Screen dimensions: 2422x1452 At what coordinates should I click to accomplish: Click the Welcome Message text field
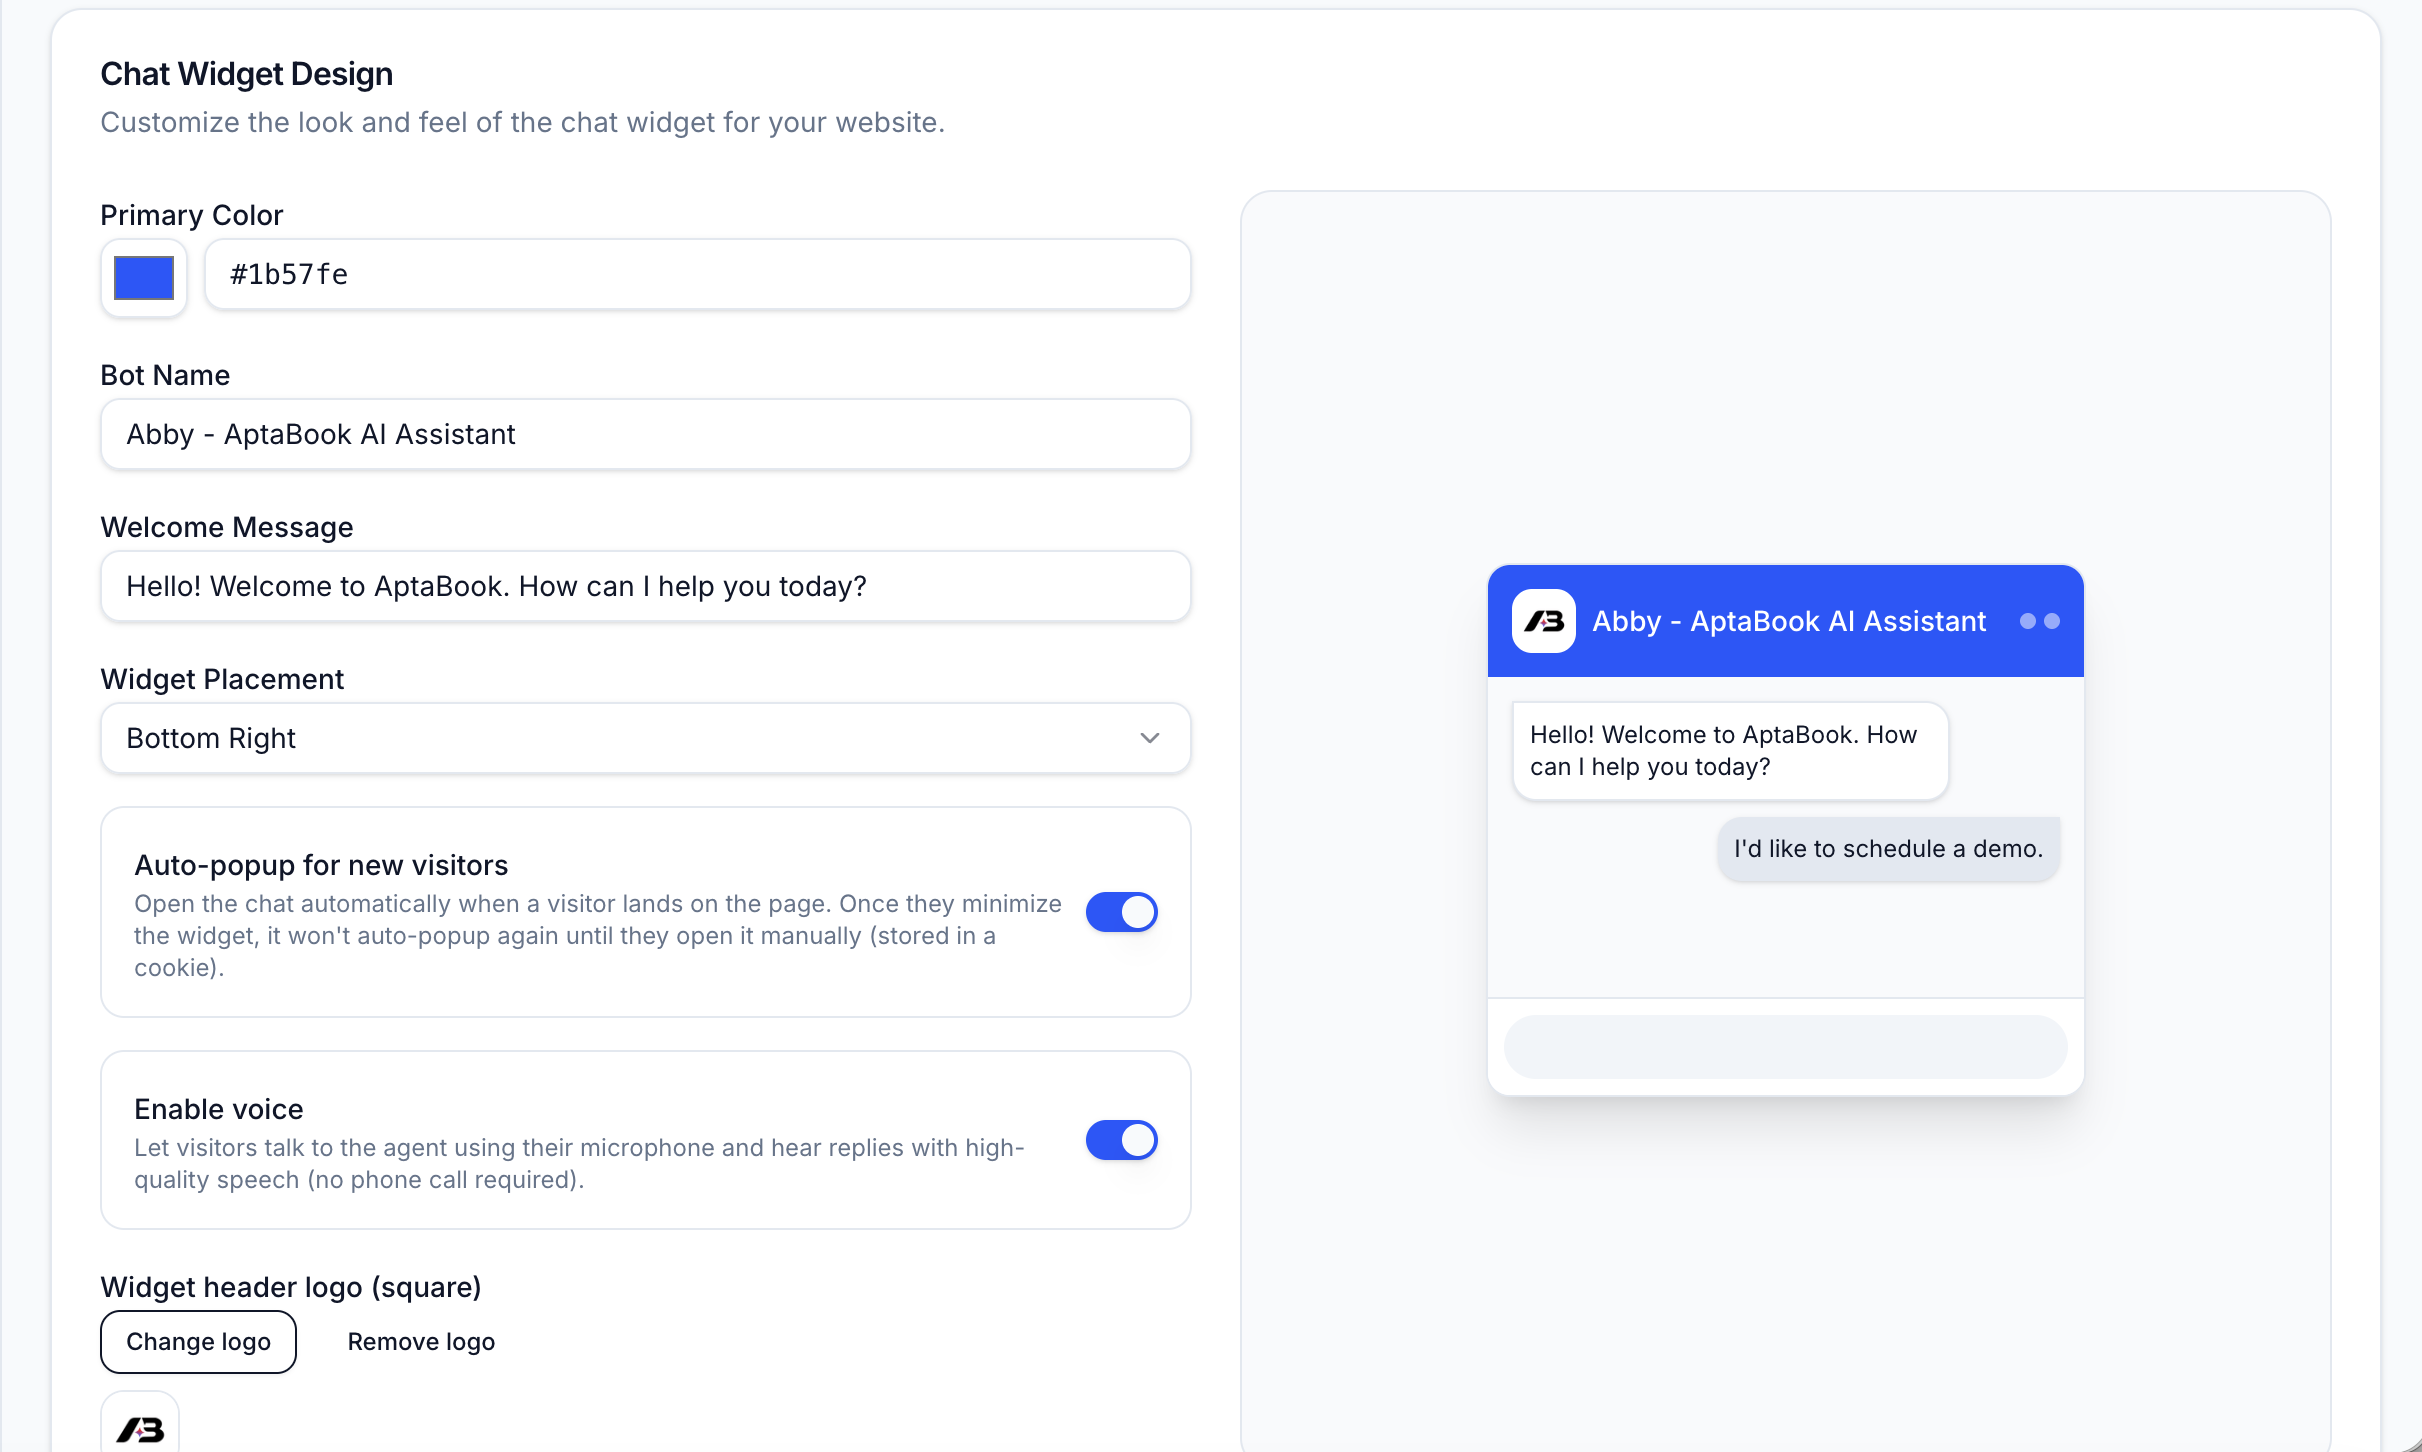click(645, 586)
